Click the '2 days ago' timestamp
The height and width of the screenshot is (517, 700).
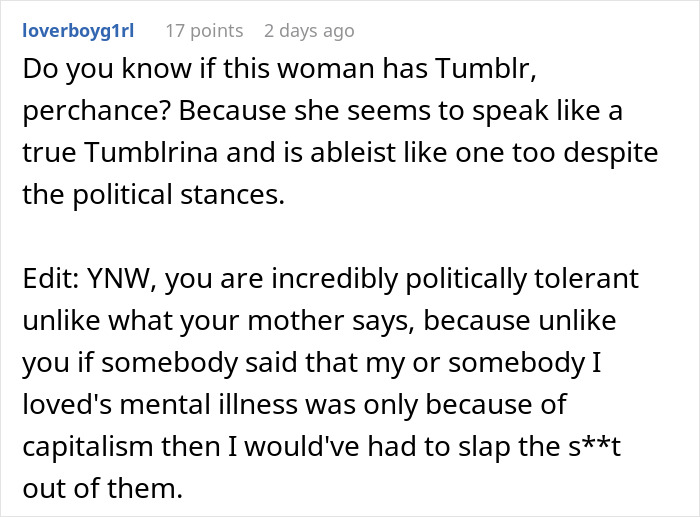[x=308, y=31]
